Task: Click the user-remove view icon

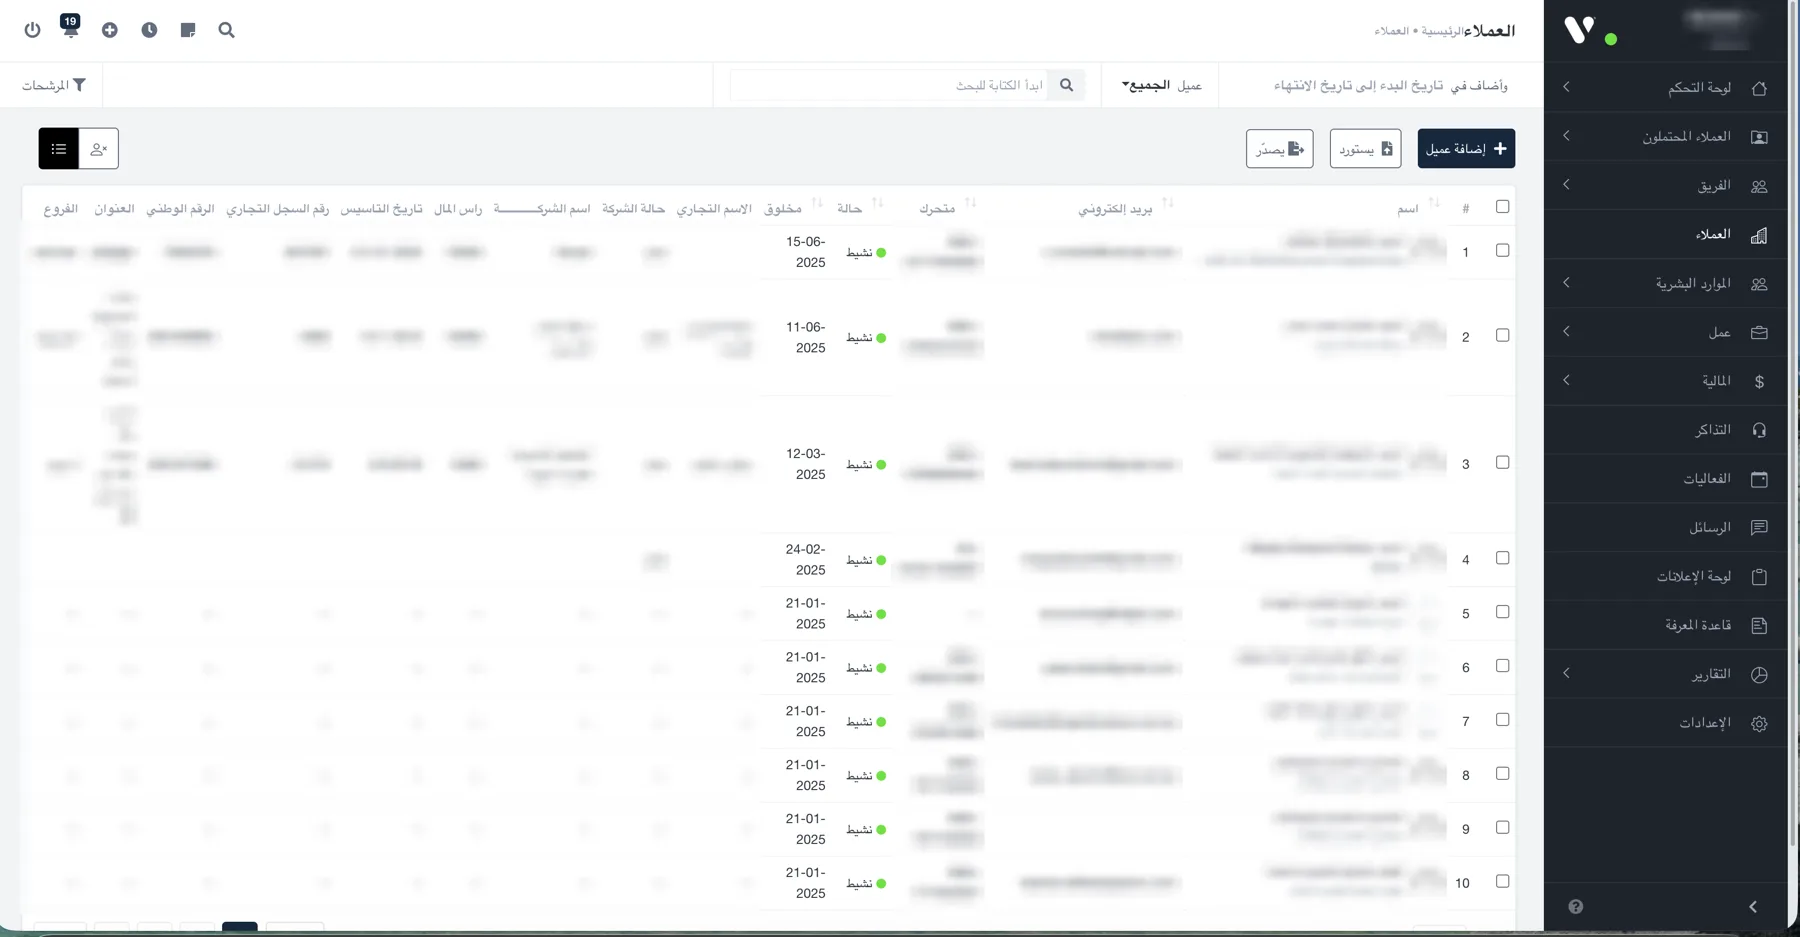Action: [x=99, y=149]
